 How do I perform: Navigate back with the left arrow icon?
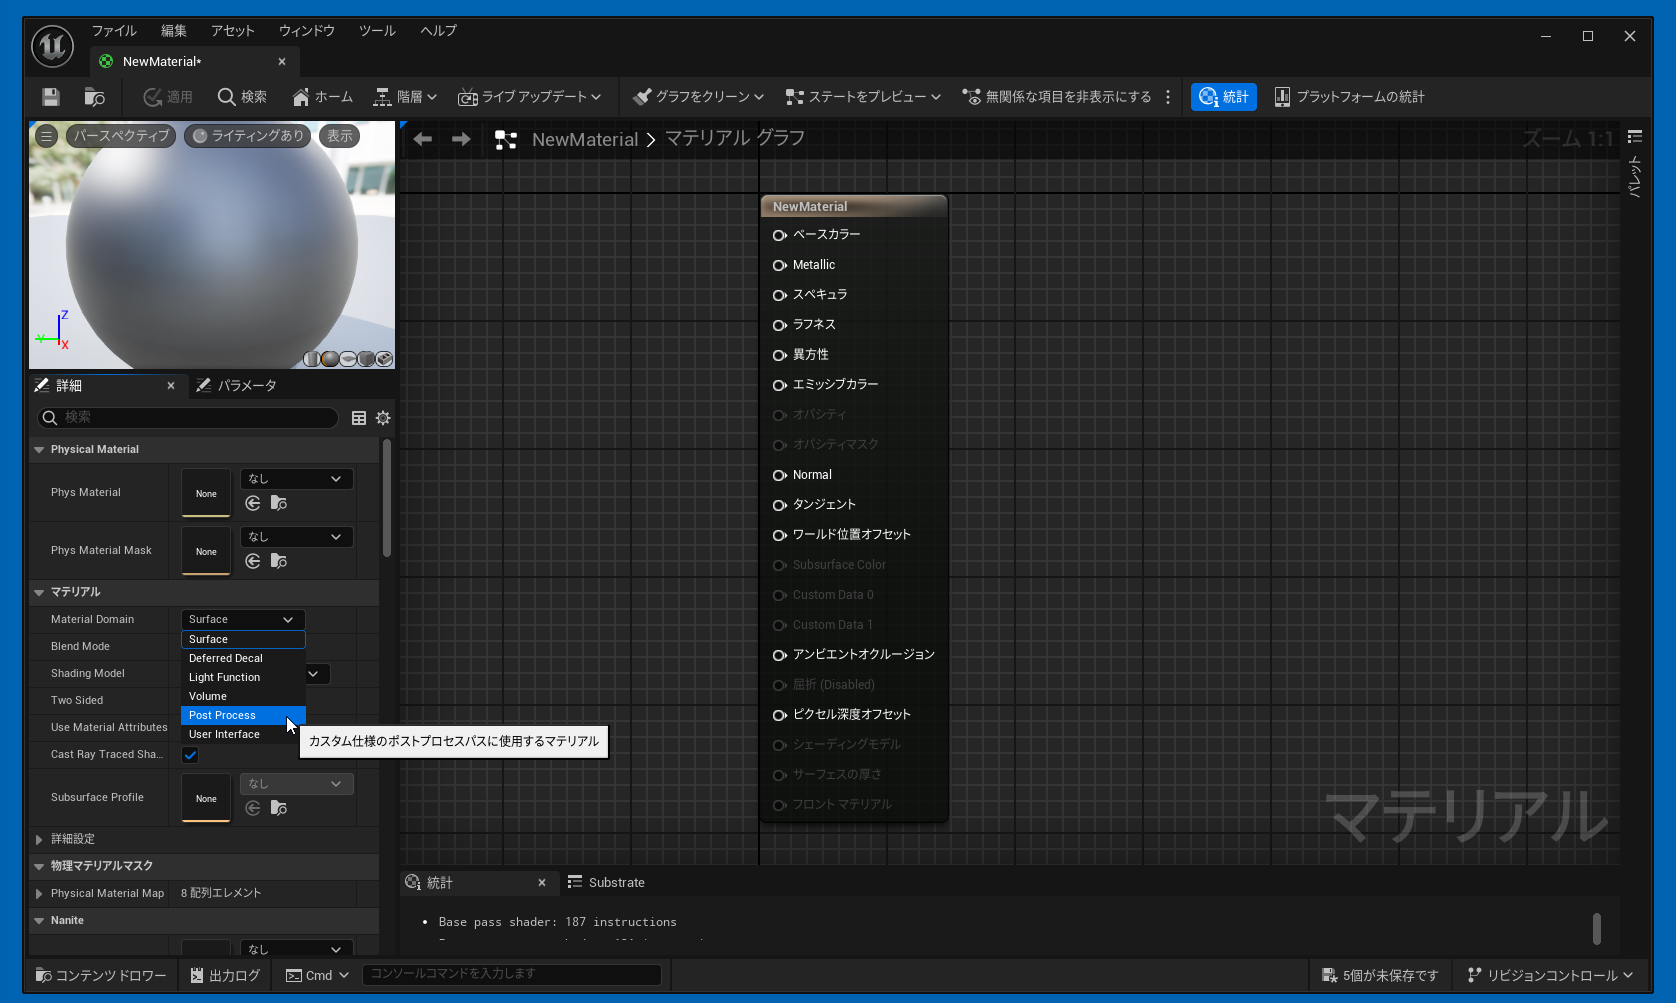click(x=423, y=139)
